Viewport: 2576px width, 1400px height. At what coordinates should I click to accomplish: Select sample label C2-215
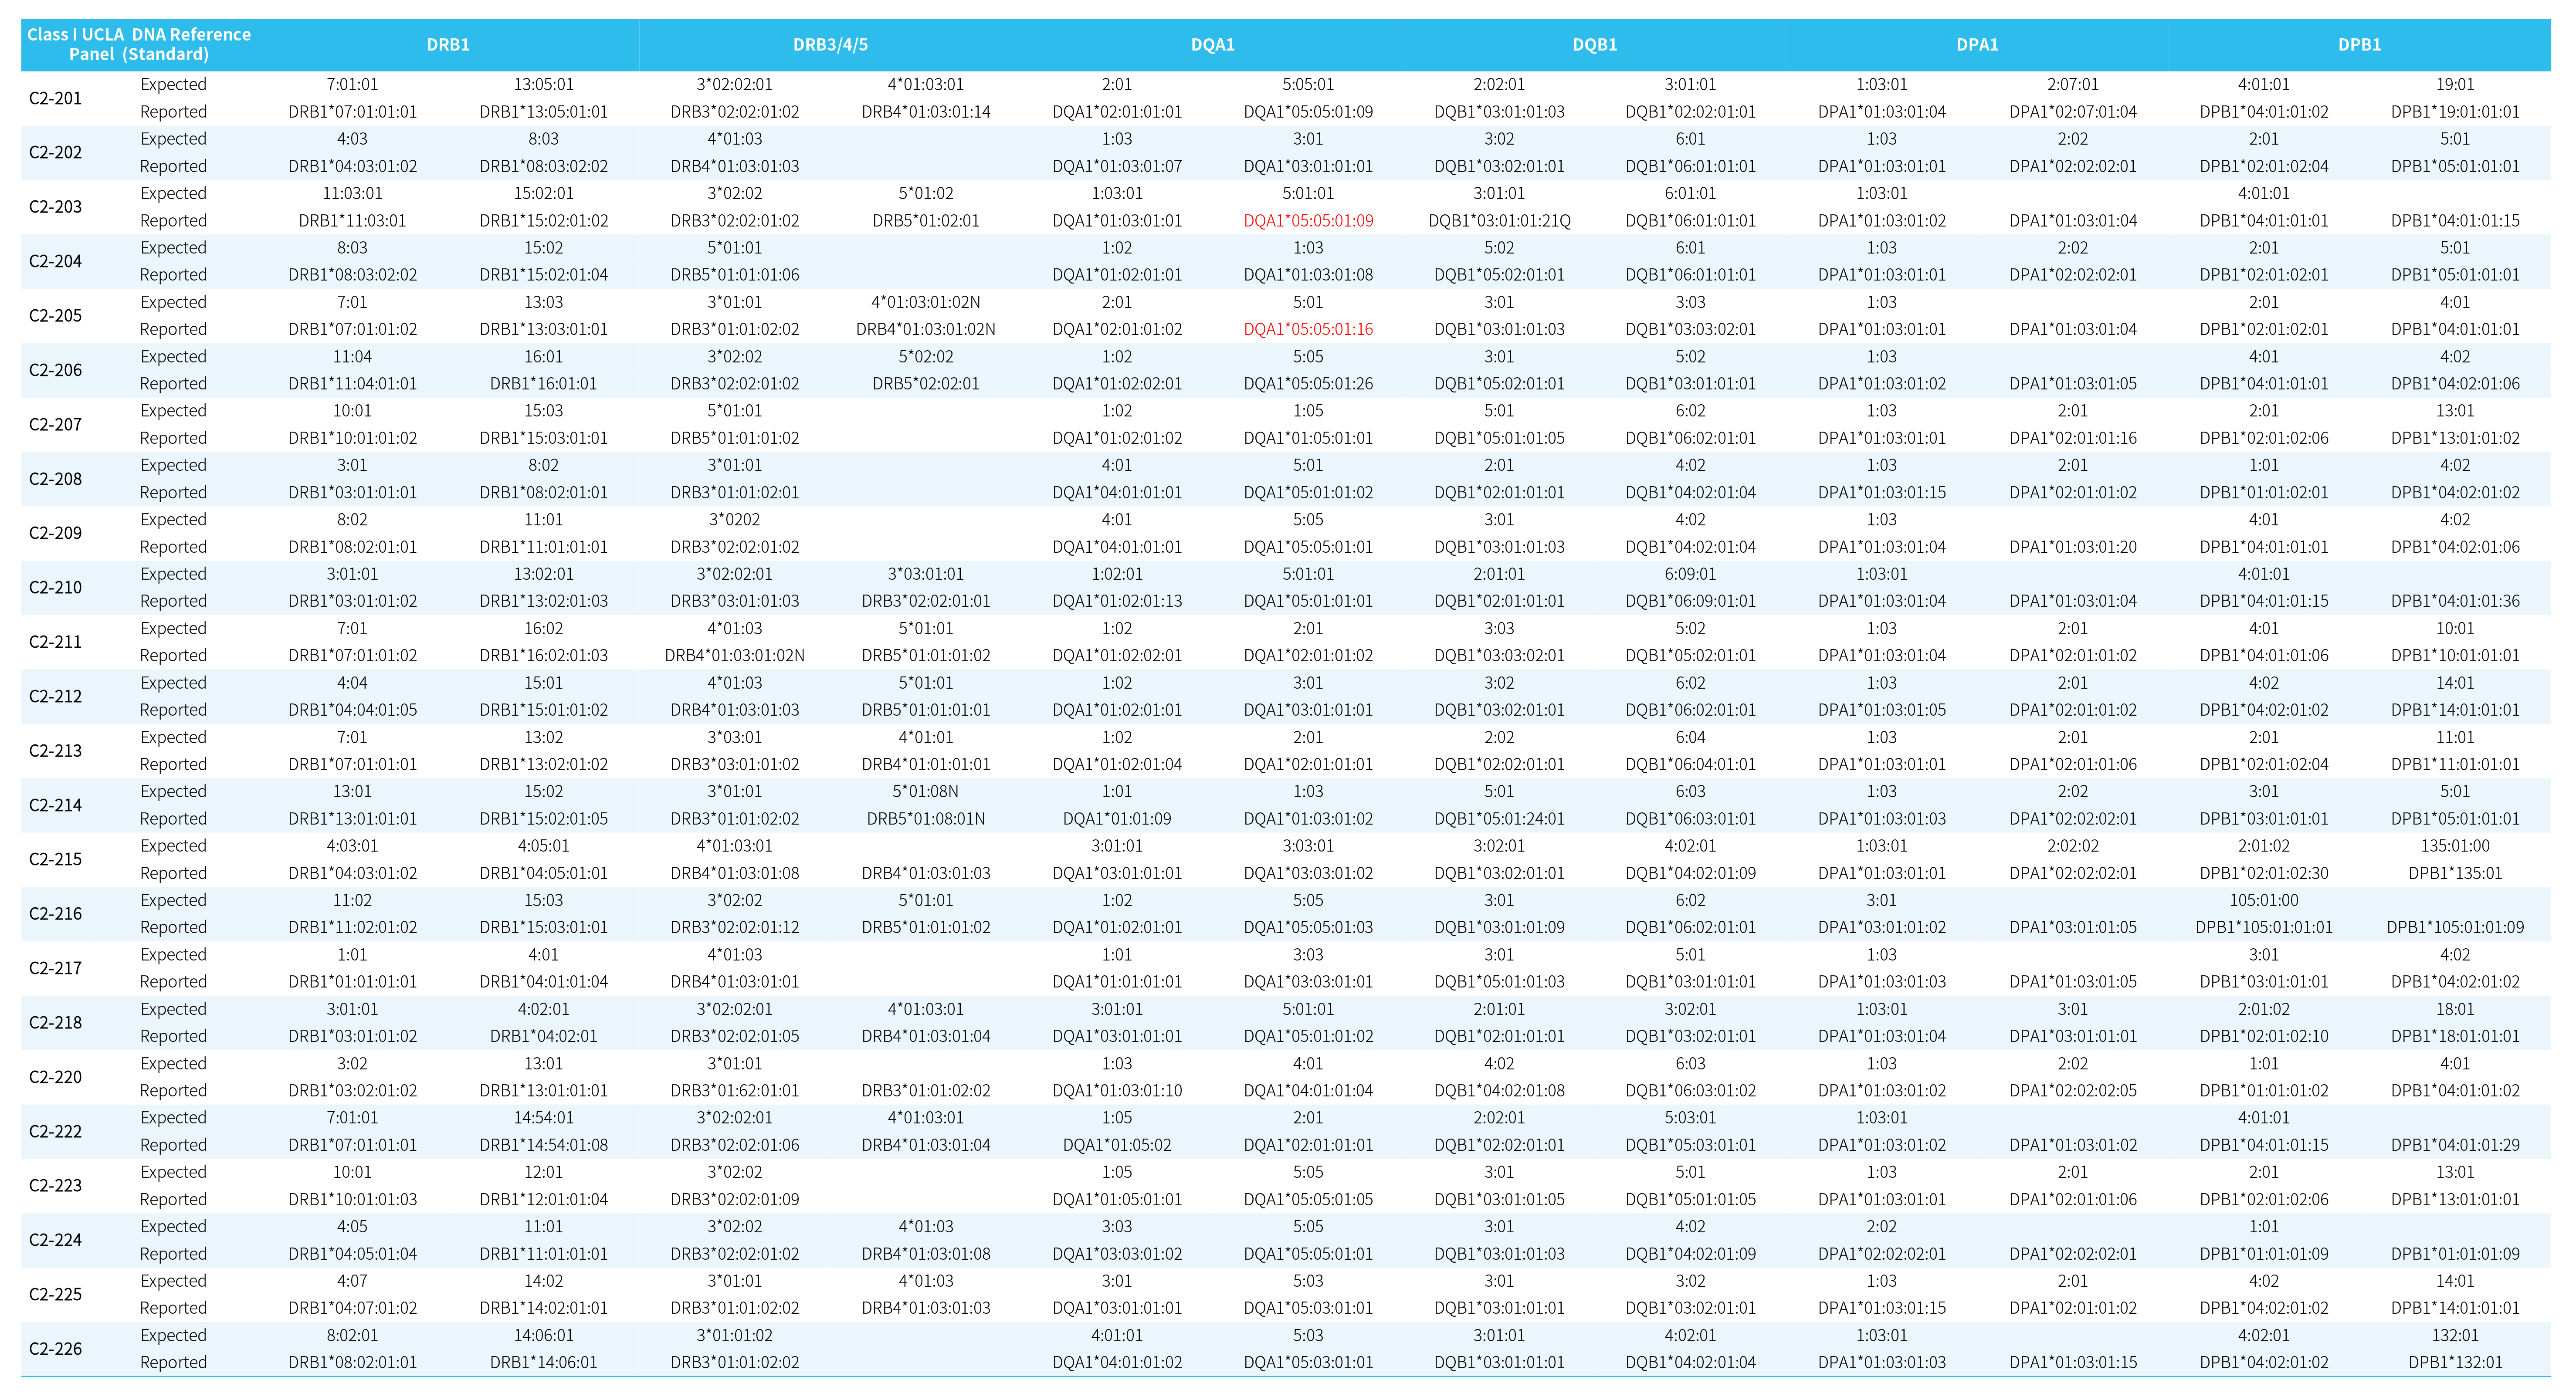click(55, 860)
